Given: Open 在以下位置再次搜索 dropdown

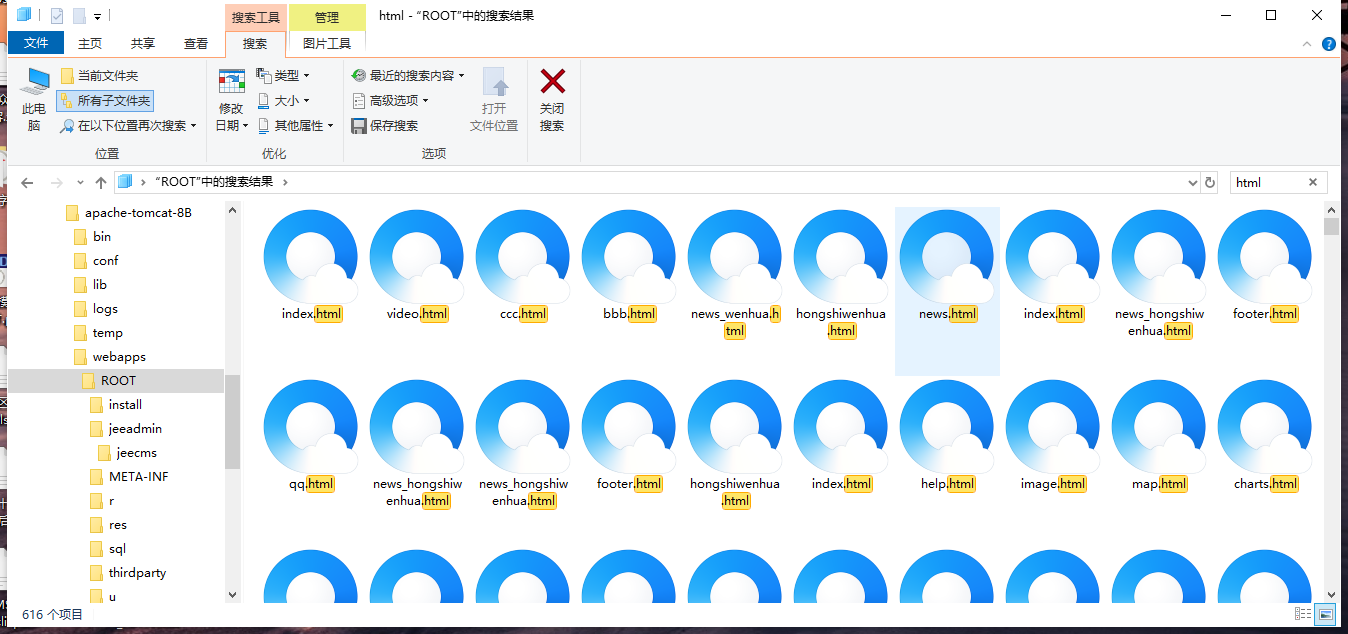Looking at the screenshot, I should [x=127, y=125].
